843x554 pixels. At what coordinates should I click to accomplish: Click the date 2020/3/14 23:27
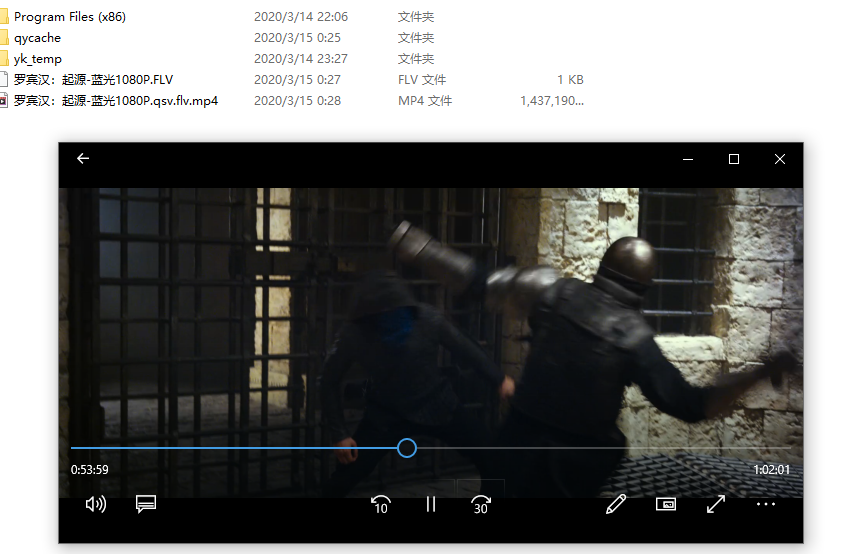pyautogui.click(x=301, y=59)
